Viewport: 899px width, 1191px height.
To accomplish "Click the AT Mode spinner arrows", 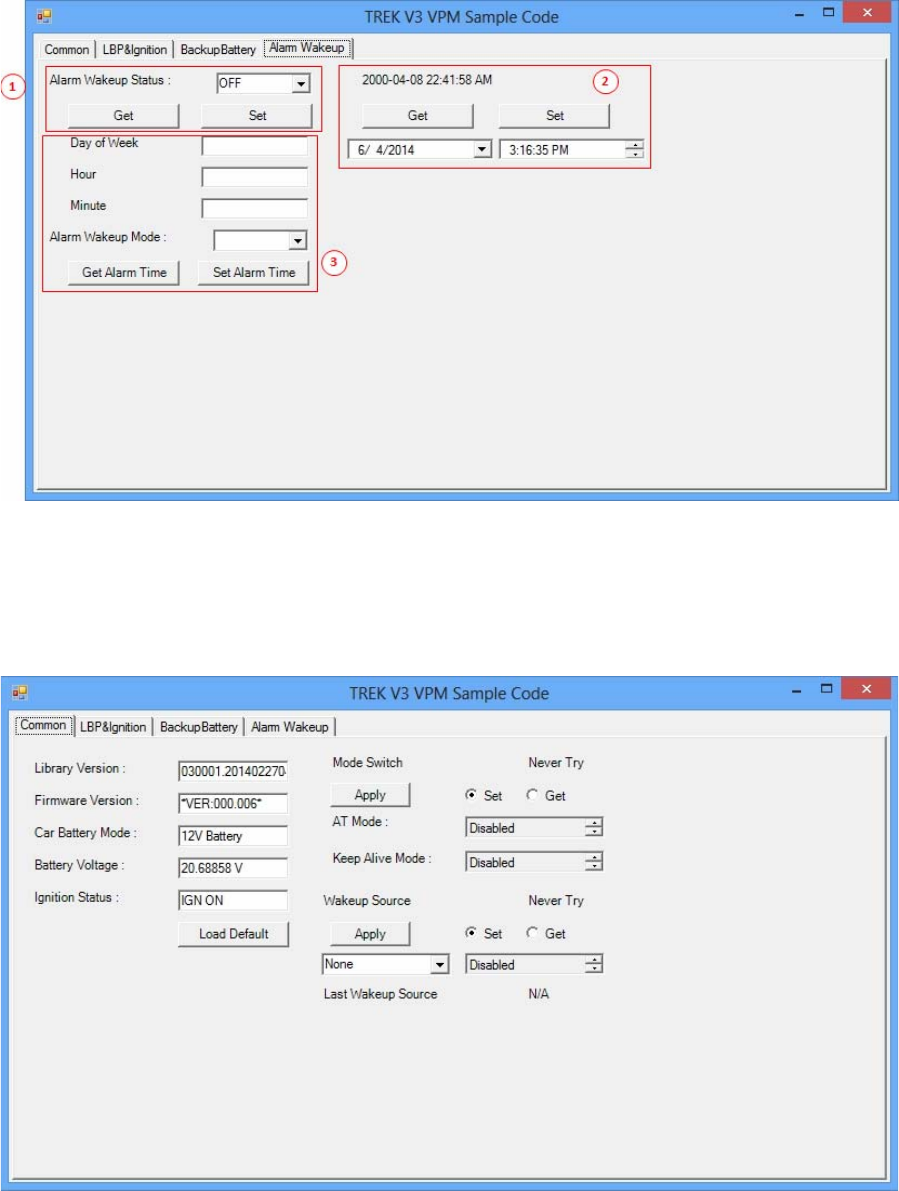I will pos(595,828).
